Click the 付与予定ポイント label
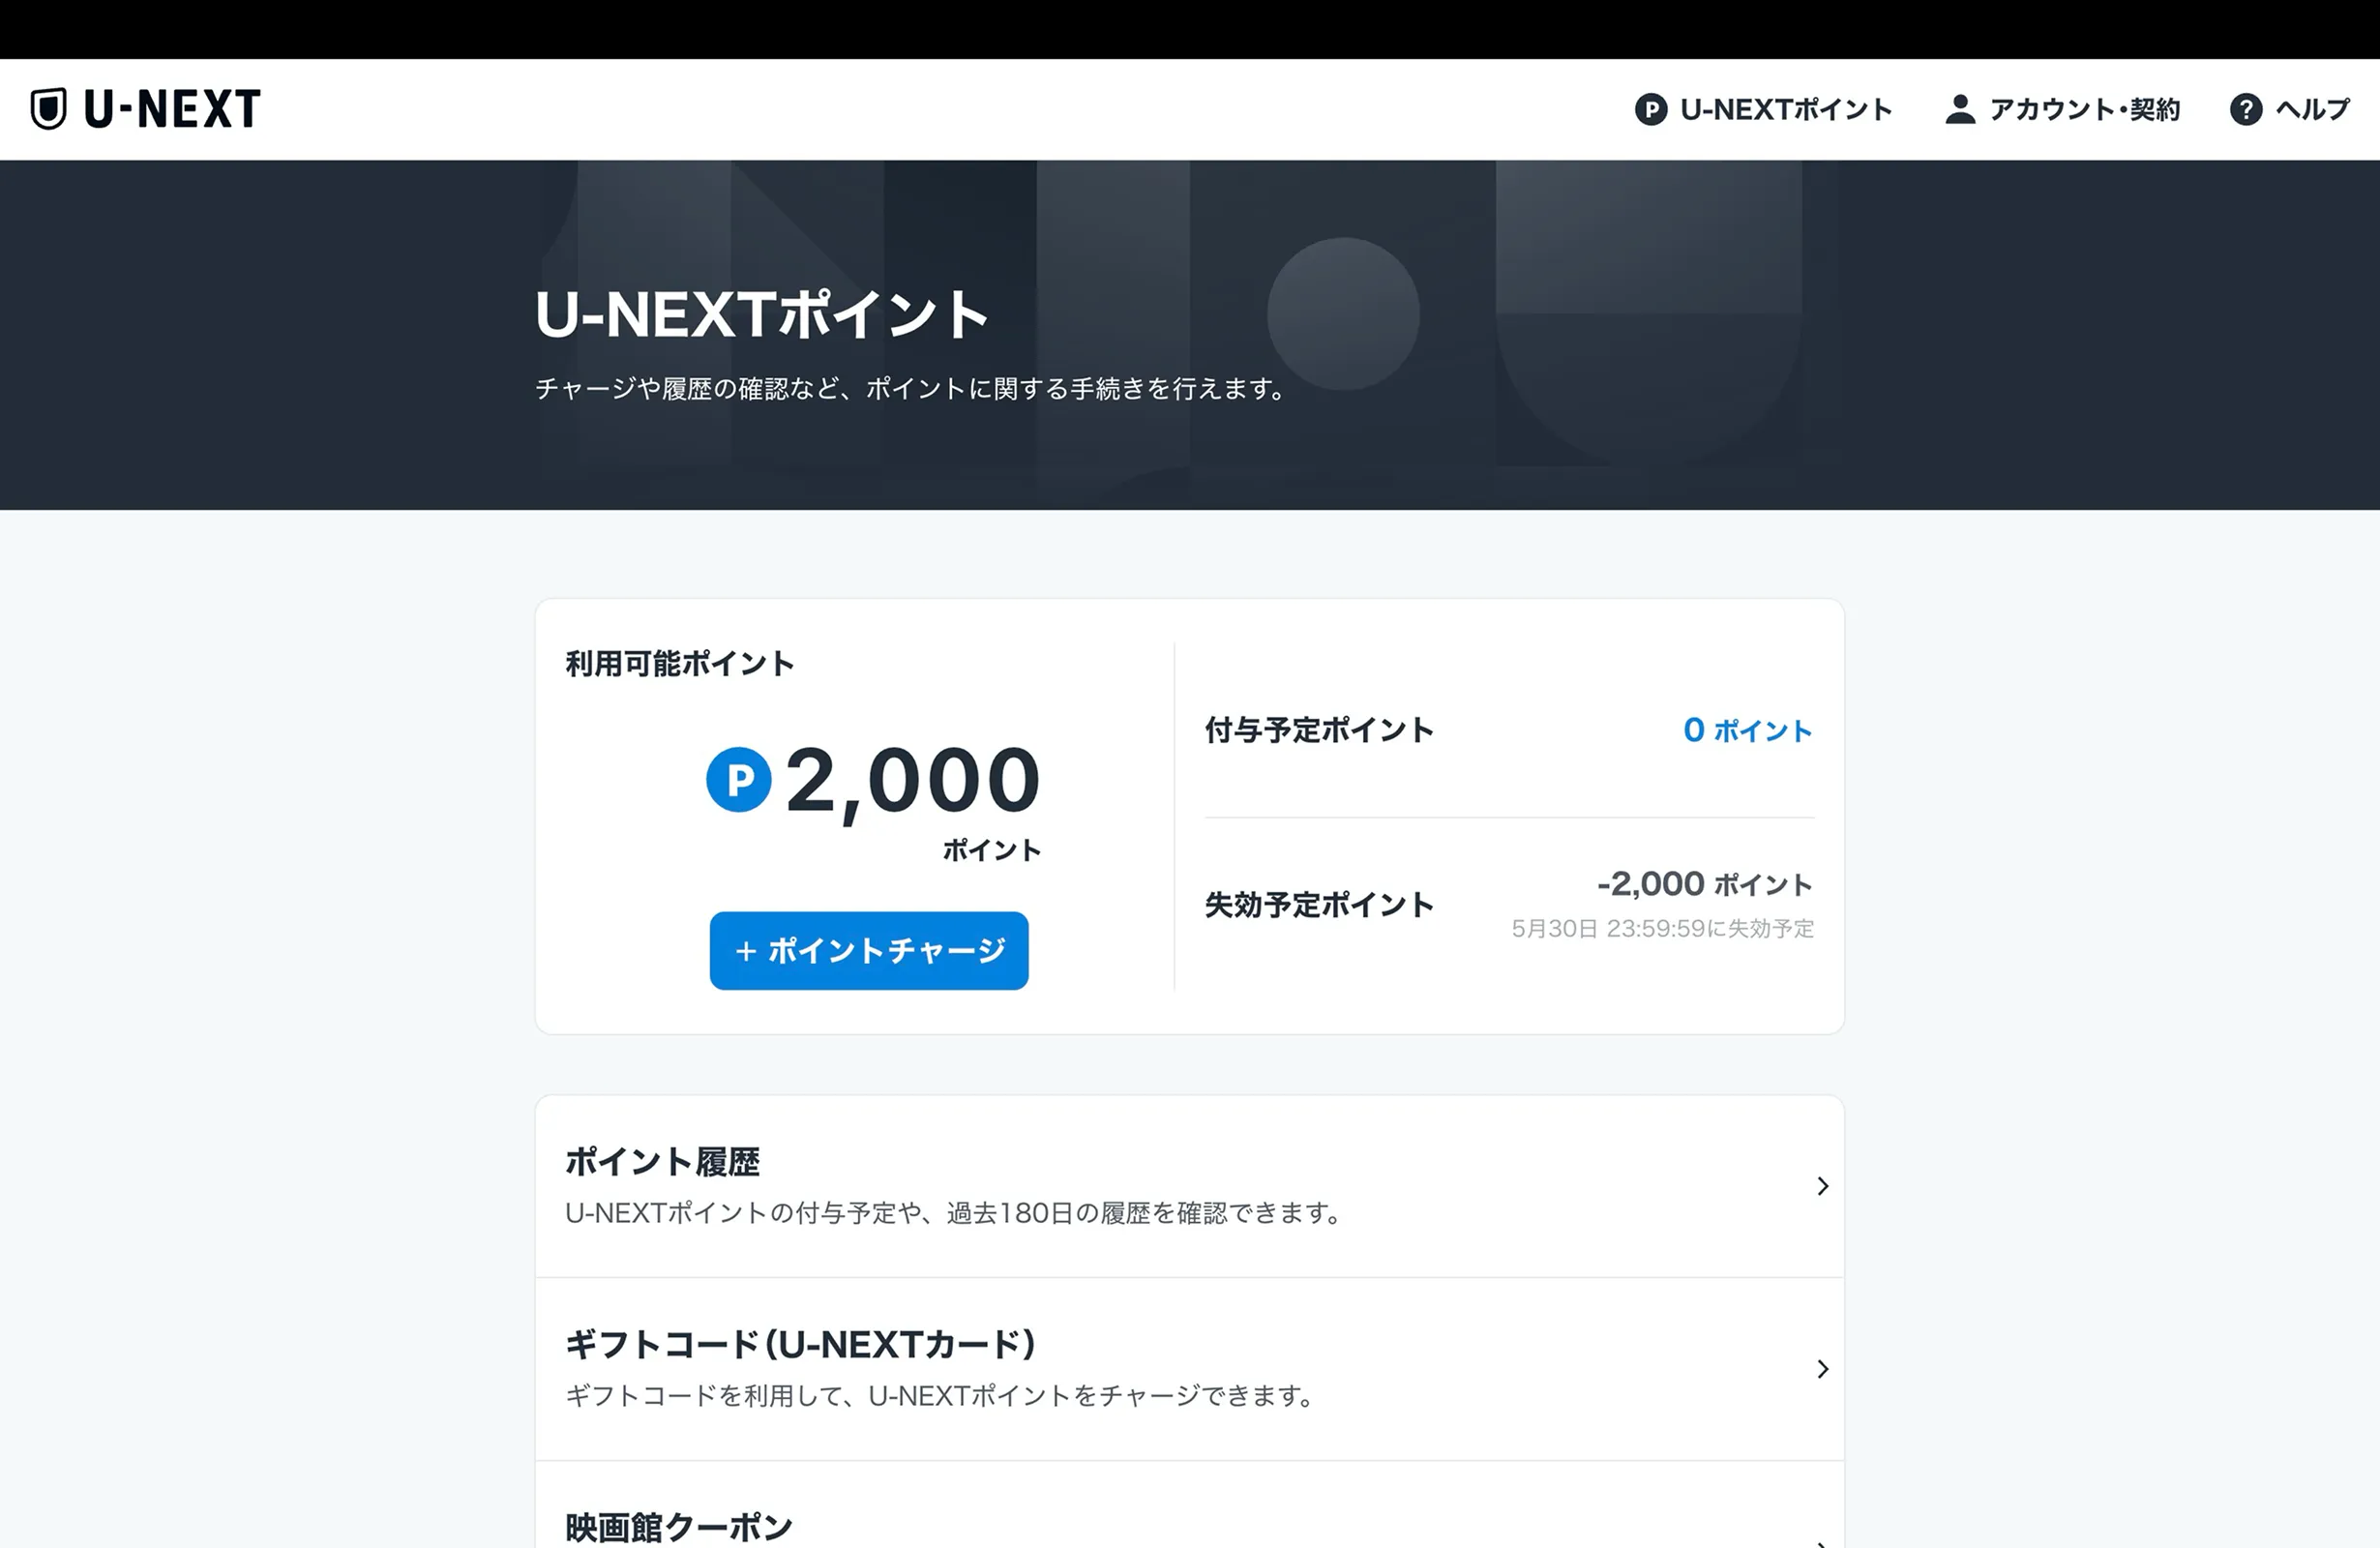 (1319, 730)
